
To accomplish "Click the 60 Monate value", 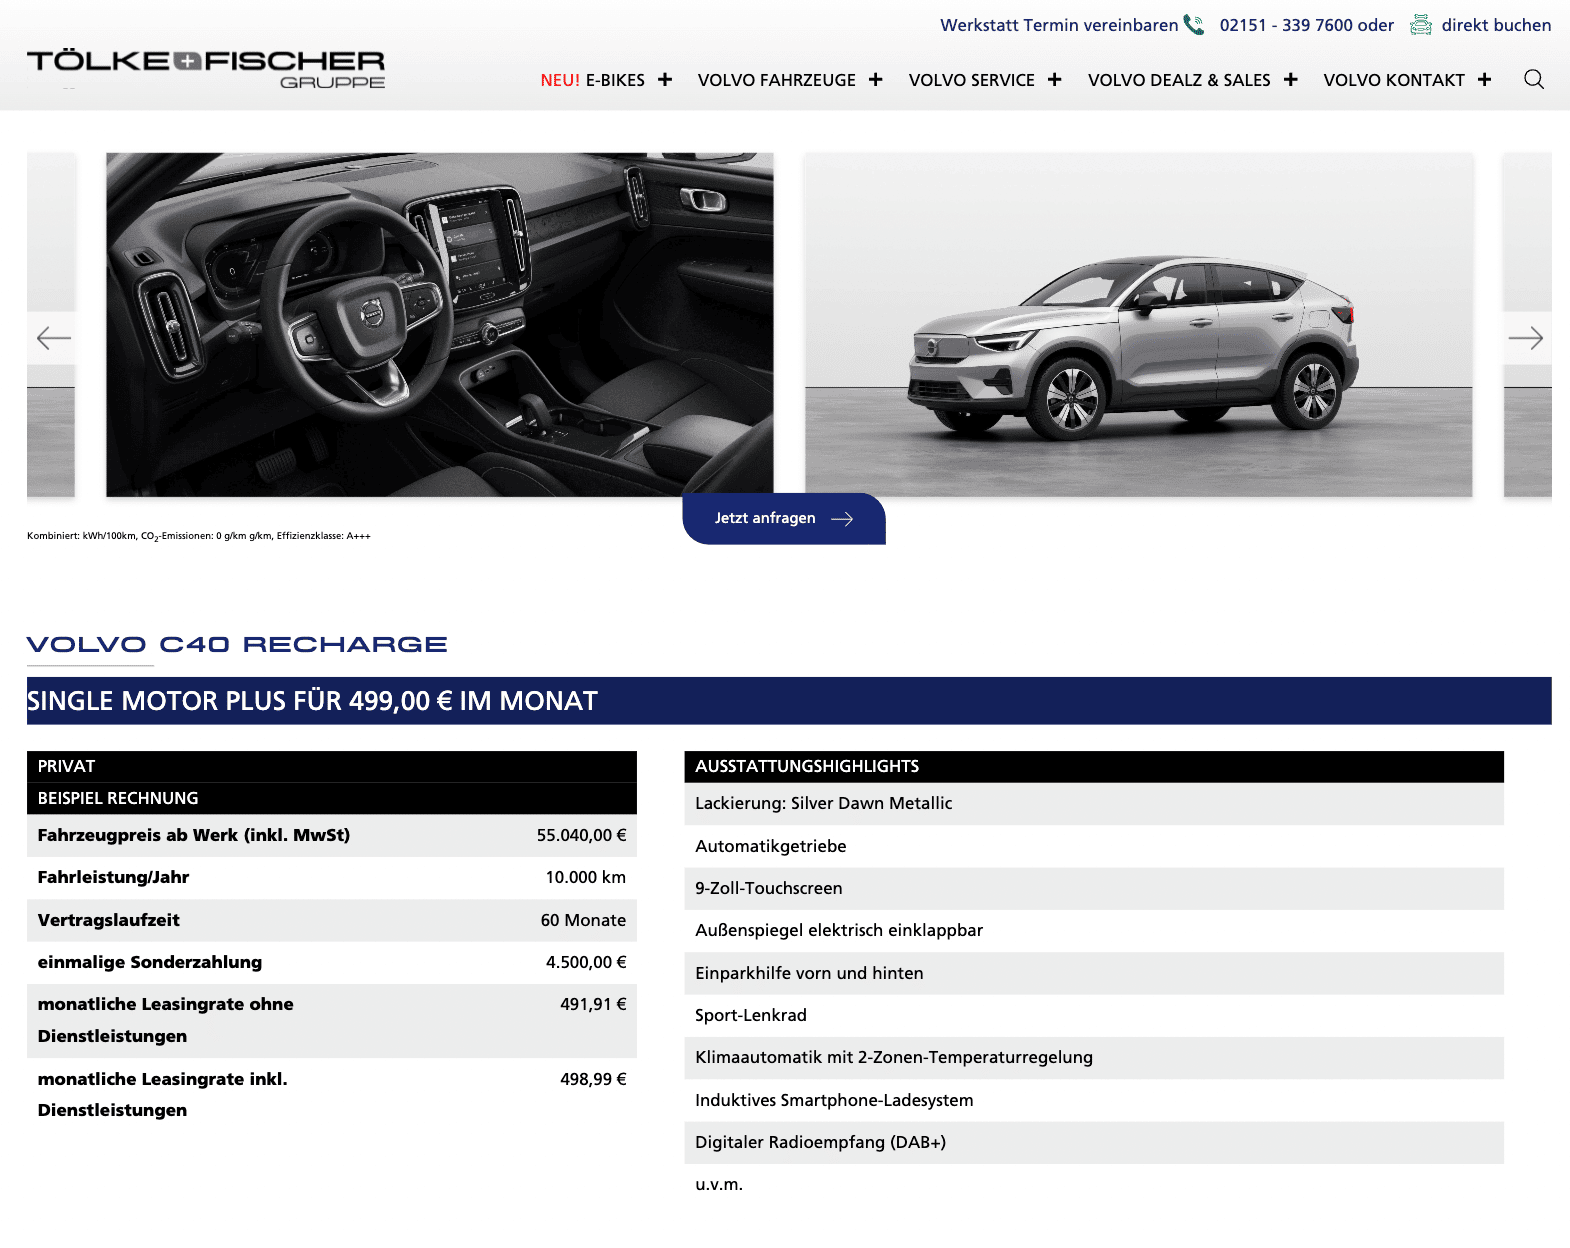I will pos(584,920).
